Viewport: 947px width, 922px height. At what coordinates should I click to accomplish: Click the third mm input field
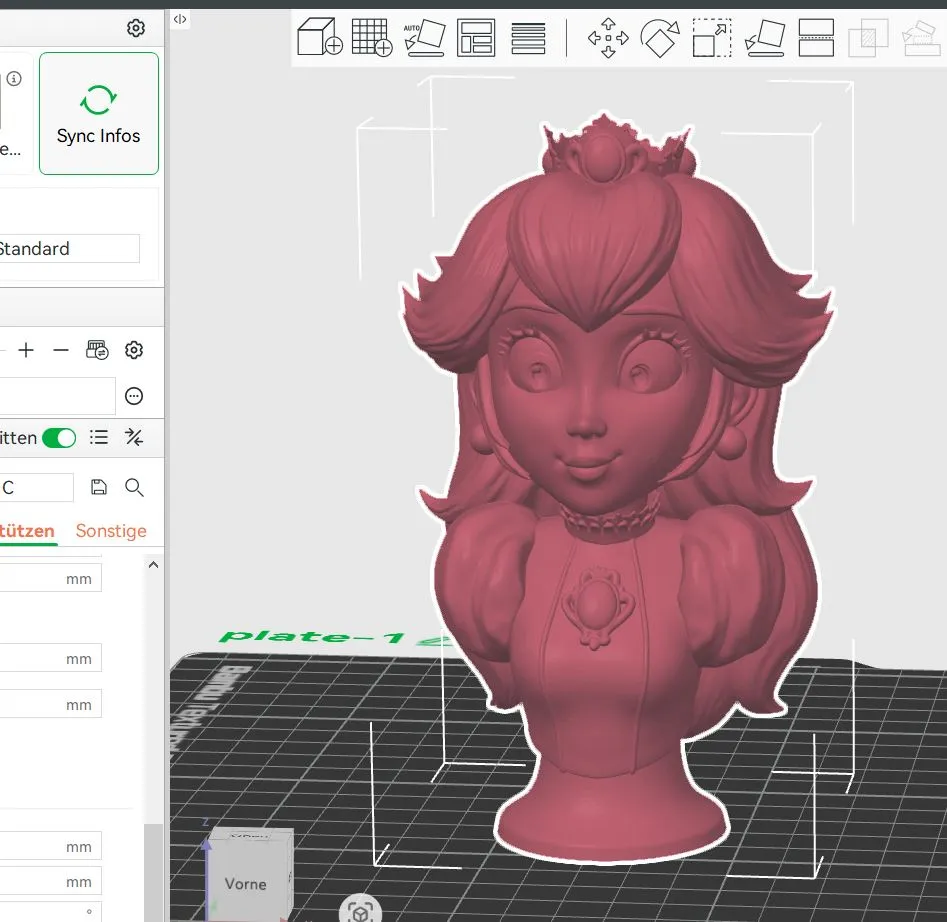(x=51, y=704)
